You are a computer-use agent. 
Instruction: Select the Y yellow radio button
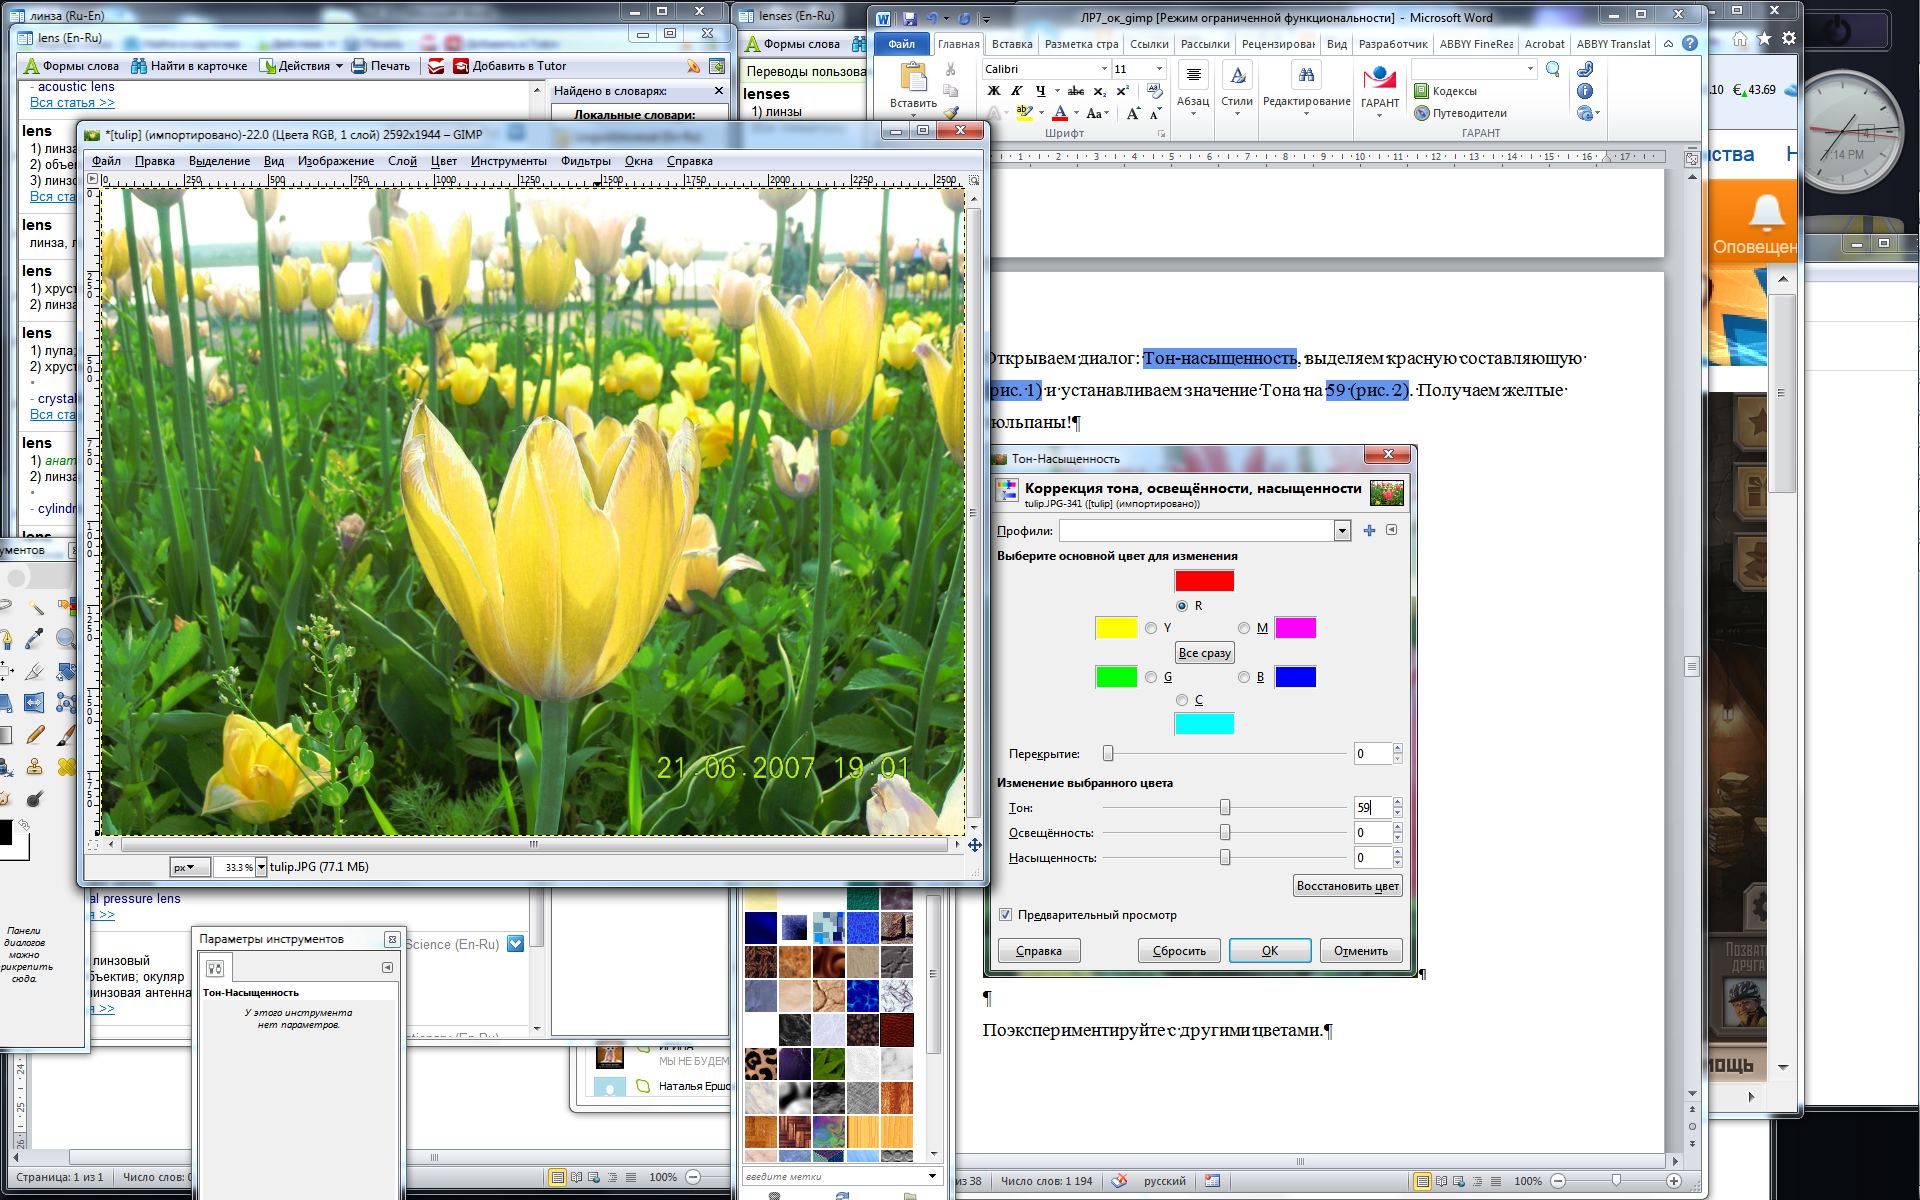tap(1151, 628)
